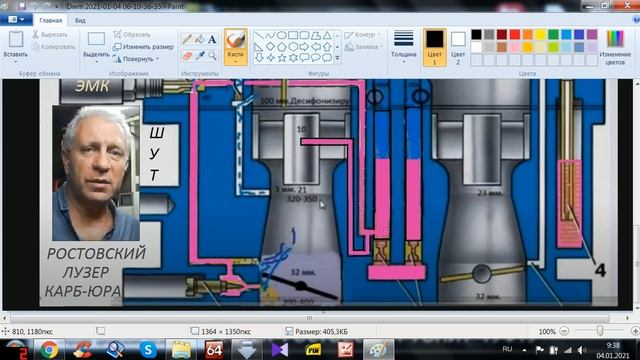Click Вырезать (Cut) button
The width and height of the screenshot is (640, 360).
pos(50,35)
